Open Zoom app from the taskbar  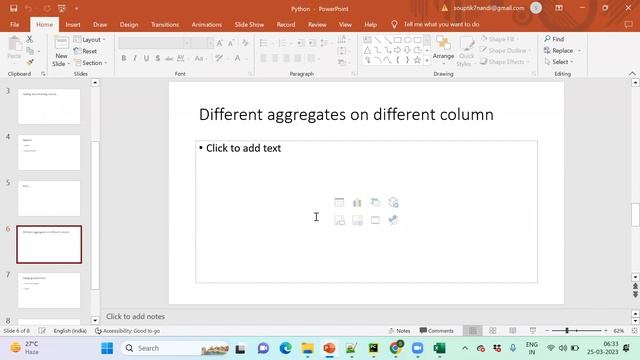417,348
